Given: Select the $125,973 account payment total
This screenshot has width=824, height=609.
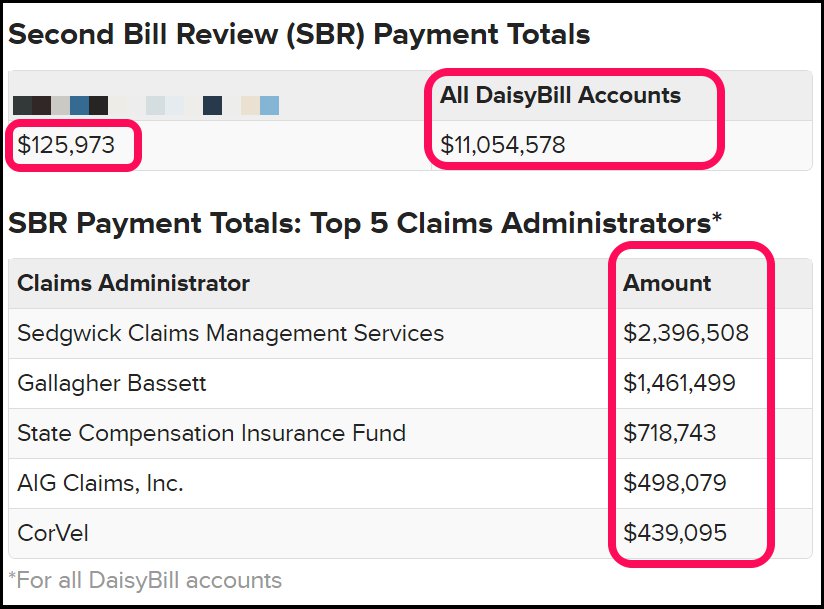Looking at the screenshot, I should pyautogui.click(x=66, y=145).
